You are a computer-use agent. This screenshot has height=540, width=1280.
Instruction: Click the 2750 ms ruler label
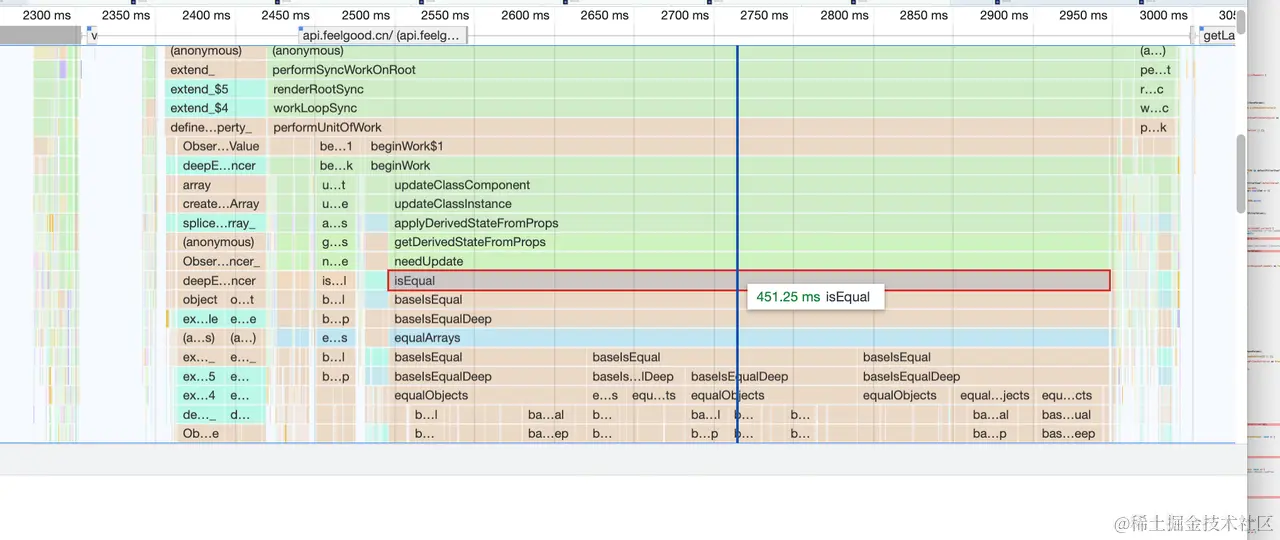pos(766,15)
